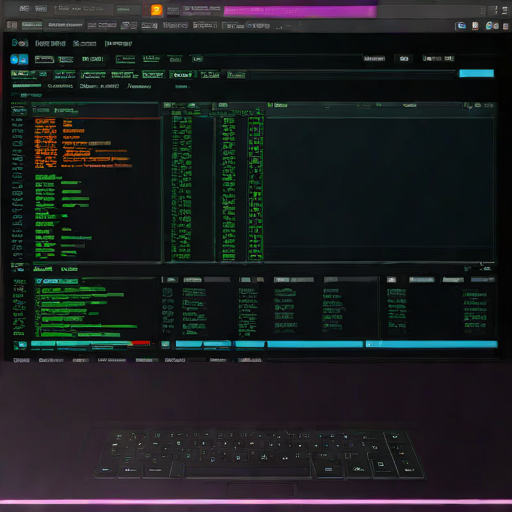Click the small icon left of the first cyan bar
This screenshot has width=512, height=512.
pos(166,344)
